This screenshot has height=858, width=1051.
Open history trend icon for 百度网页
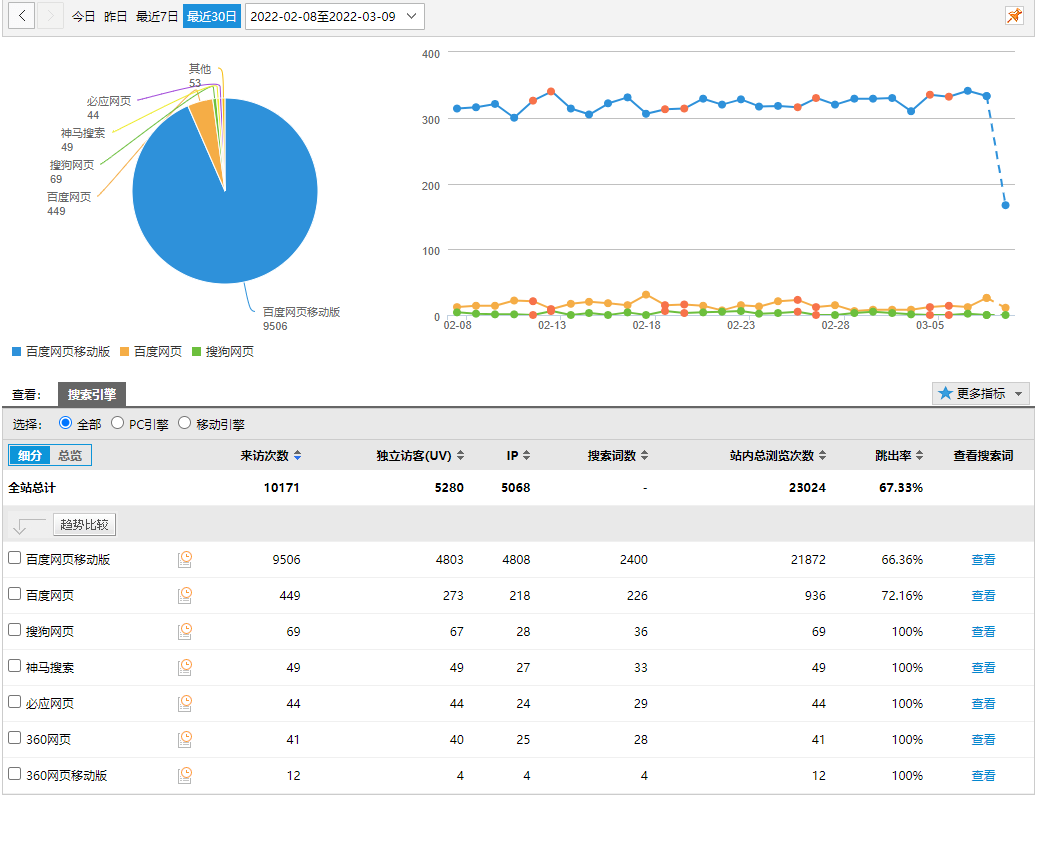pos(185,596)
